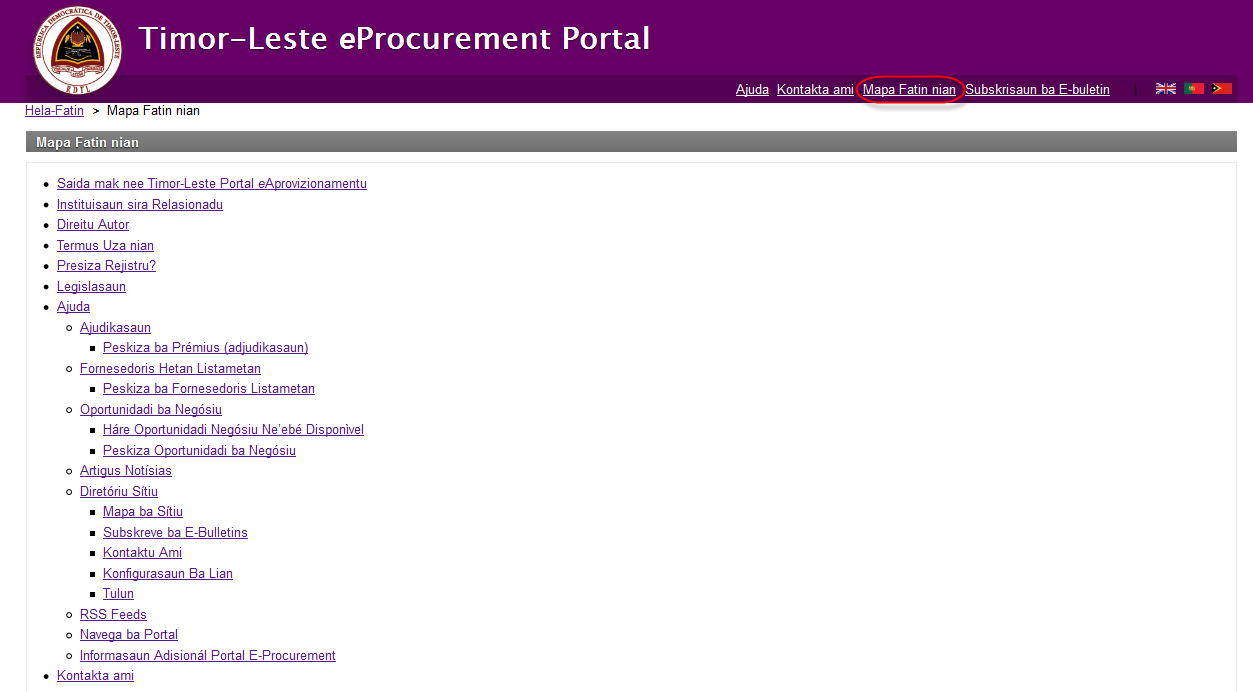Click the Presiza Rejistru? link
Screen dimensions: 1253x692
coord(106,266)
